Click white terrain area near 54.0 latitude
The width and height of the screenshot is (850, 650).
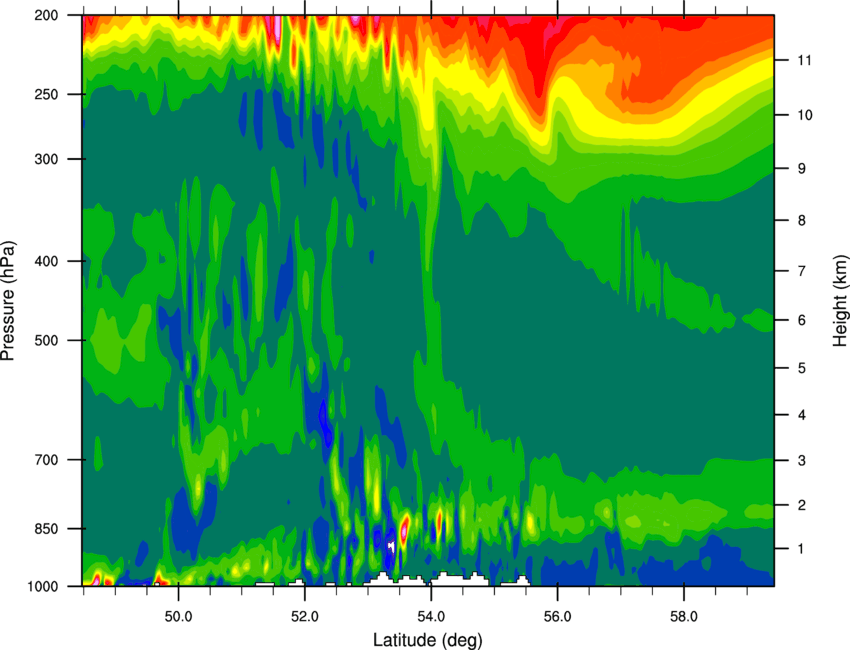tap(458, 580)
